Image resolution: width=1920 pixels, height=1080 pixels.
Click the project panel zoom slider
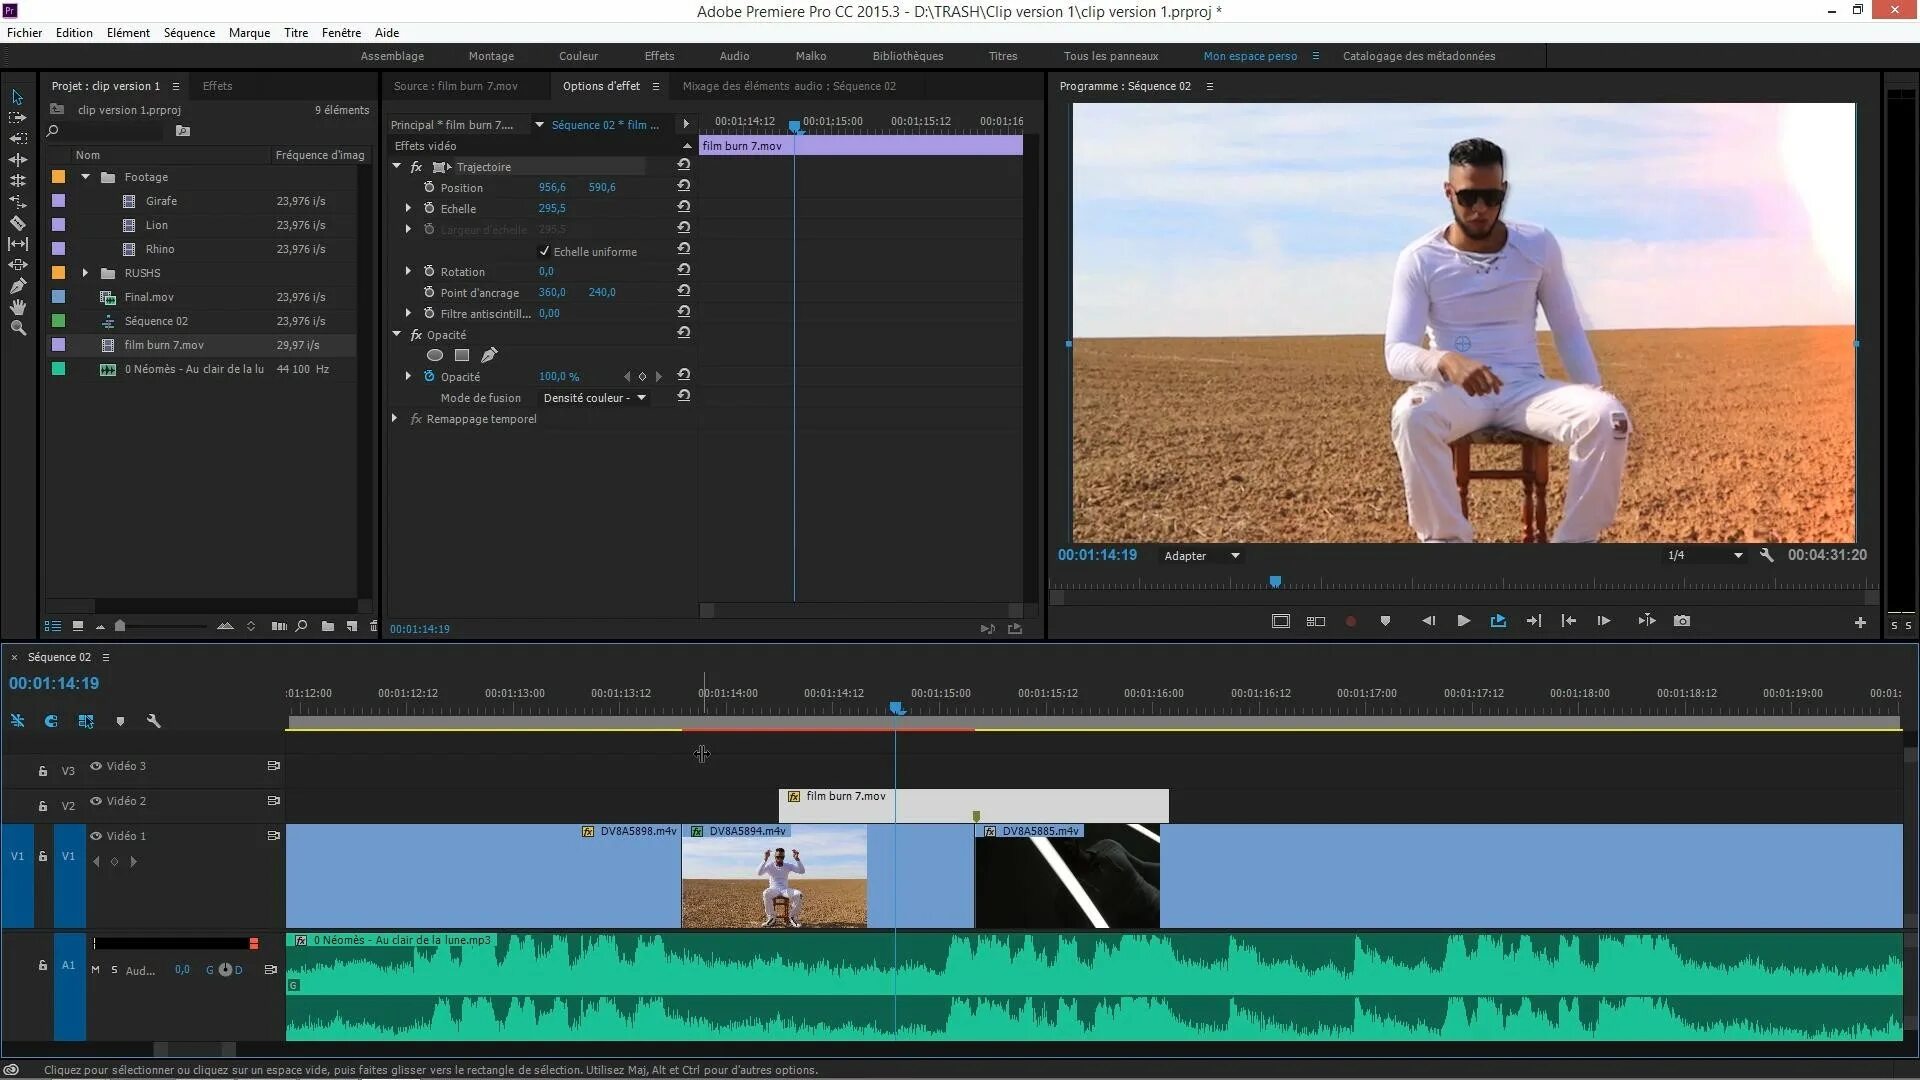point(120,626)
